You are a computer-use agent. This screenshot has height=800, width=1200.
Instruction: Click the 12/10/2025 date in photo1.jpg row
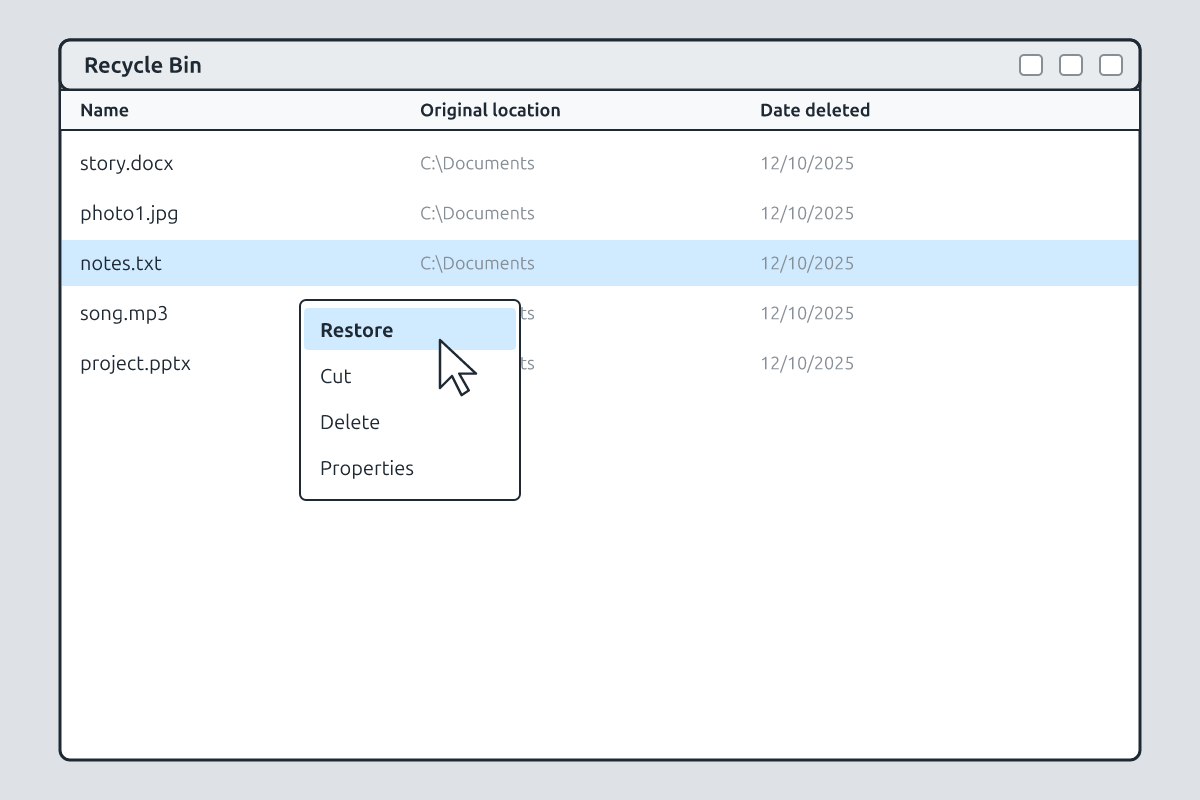click(807, 213)
